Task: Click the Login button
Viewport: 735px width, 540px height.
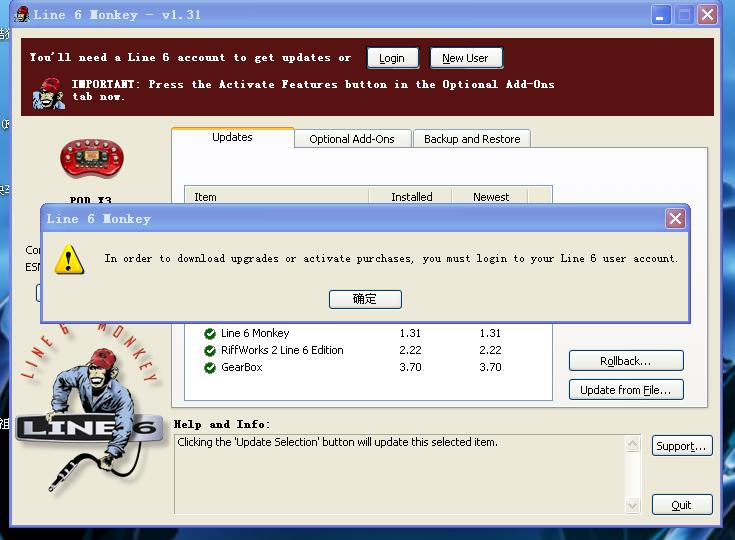Action: [x=392, y=58]
